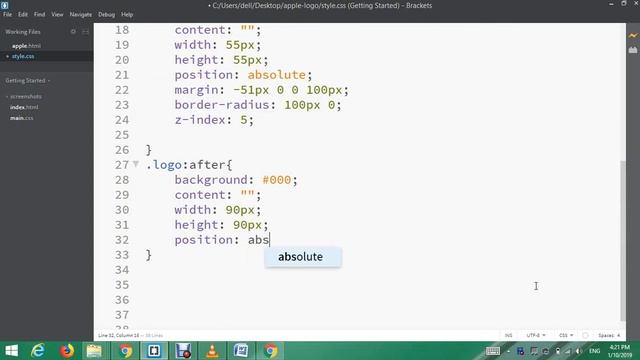The height and width of the screenshot is (360, 640).
Task: Launch Internet Explorer from the taskbar
Action: 38,351
